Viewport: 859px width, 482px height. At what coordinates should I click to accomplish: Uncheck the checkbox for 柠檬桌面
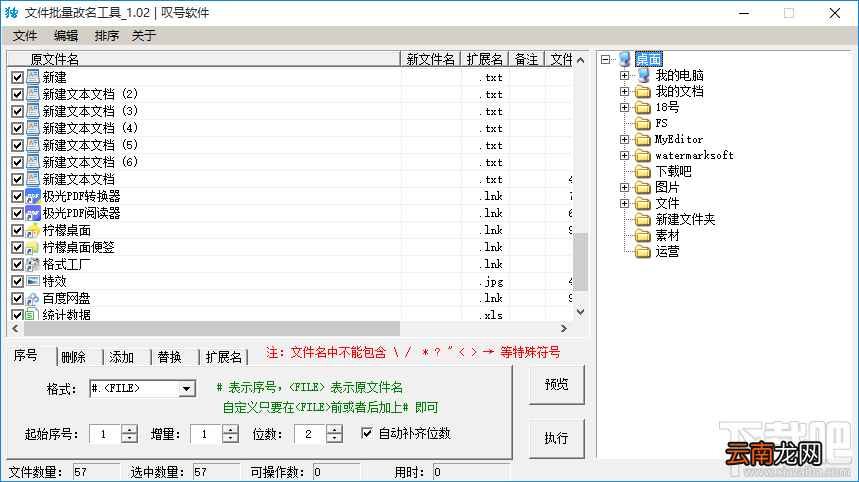click(17, 231)
